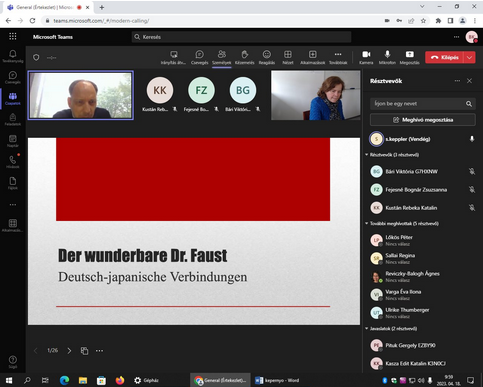The width and height of the screenshot is (483, 387).
Task: Open Help (Súgó) at sidebar bottom
Action: point(13,362)
